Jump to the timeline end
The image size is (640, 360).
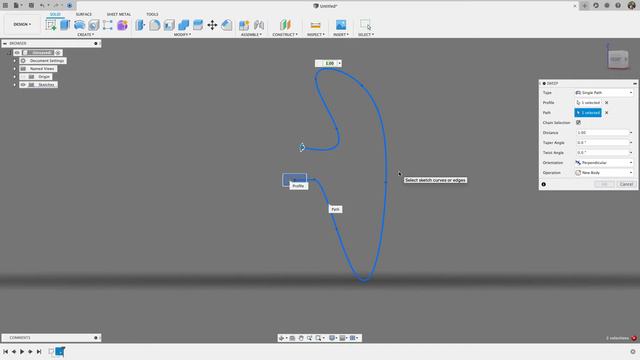pyautogui.click(x=39, y=351)
